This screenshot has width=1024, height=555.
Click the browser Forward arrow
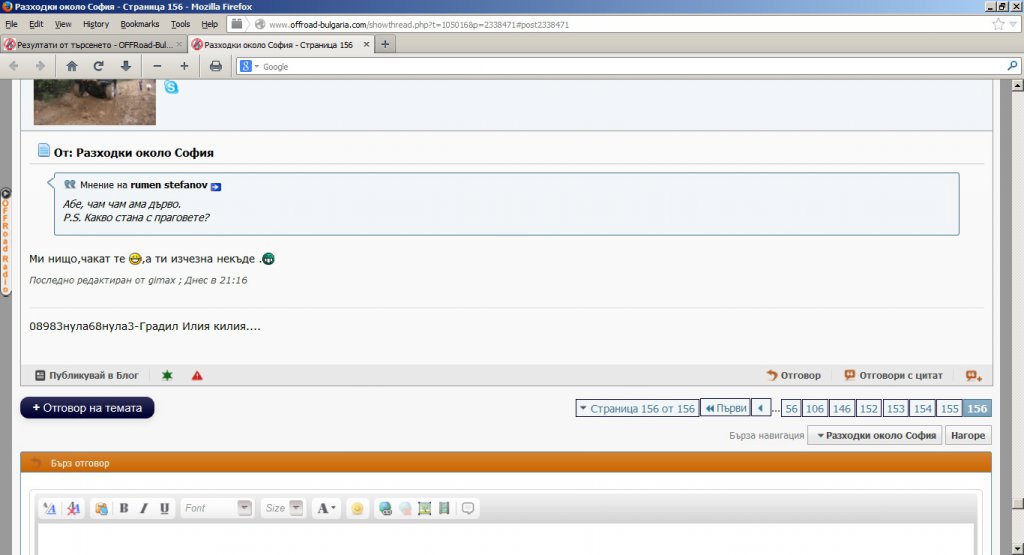click(x=40, y=66)
